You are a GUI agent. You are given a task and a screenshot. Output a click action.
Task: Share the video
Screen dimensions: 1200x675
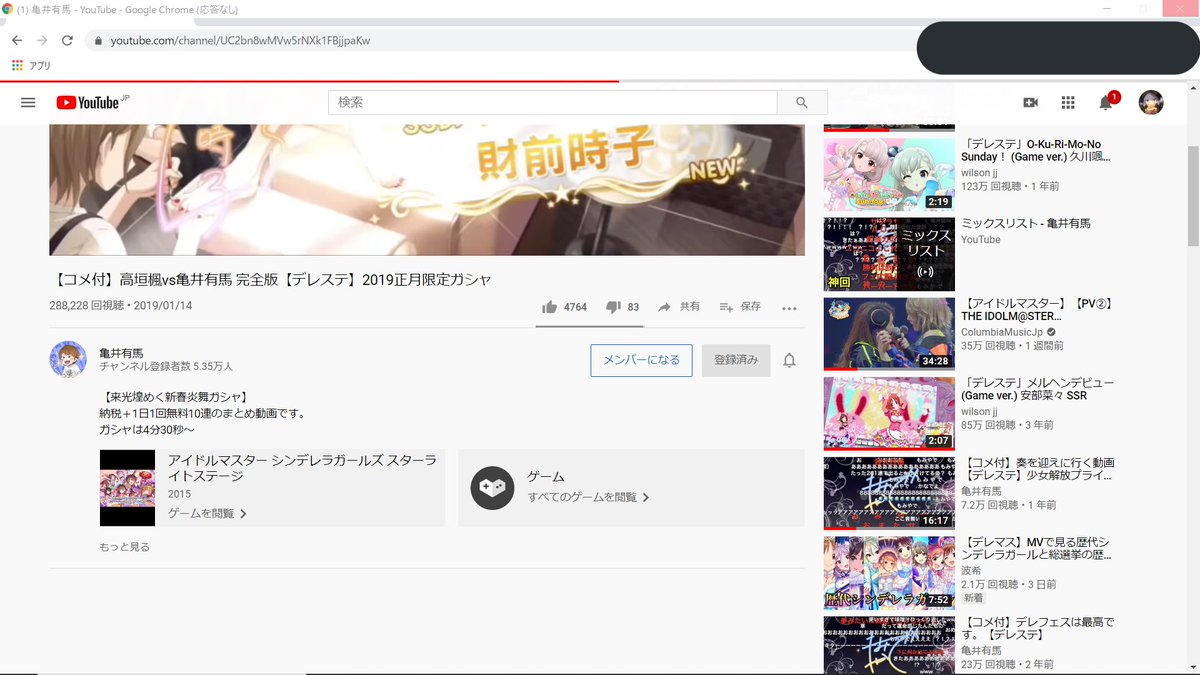pyautogui.click(x=679, y=307)
